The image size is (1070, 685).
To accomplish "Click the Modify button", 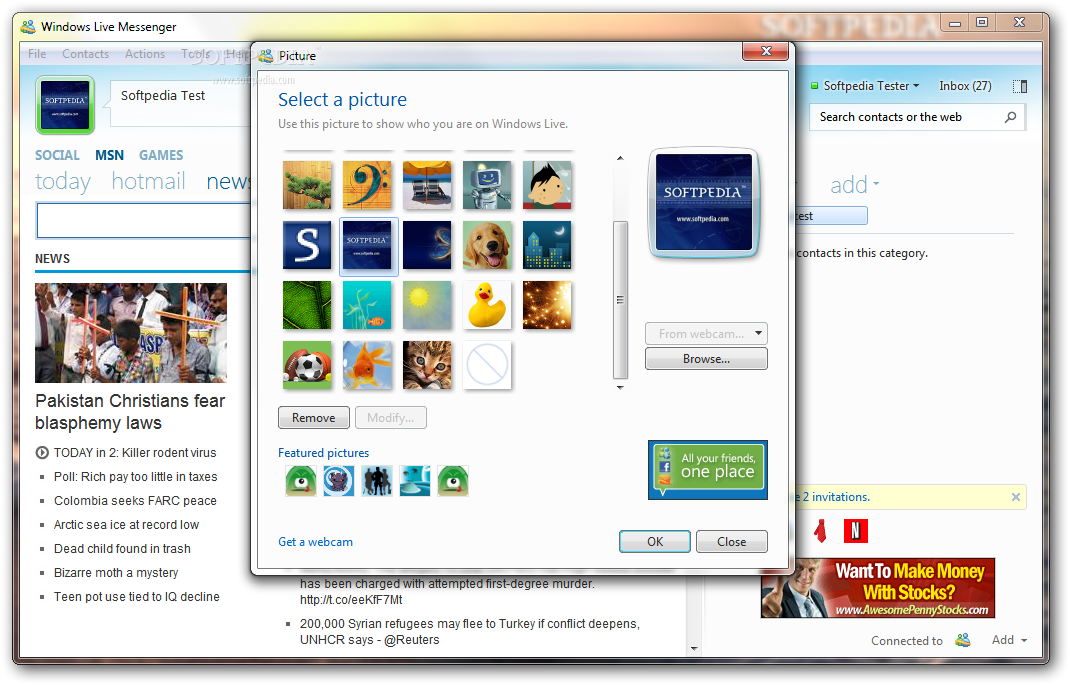I will [x=390, y=418].
